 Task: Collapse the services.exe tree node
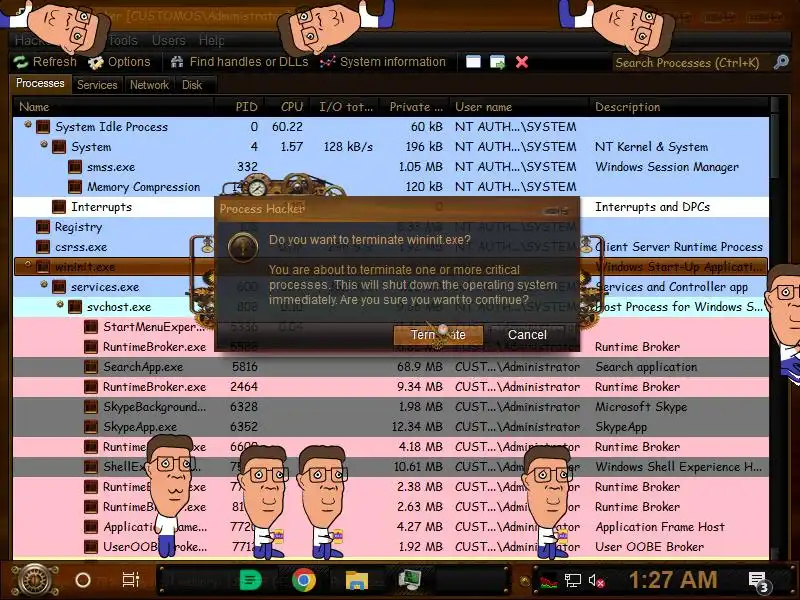click(44, 285)
